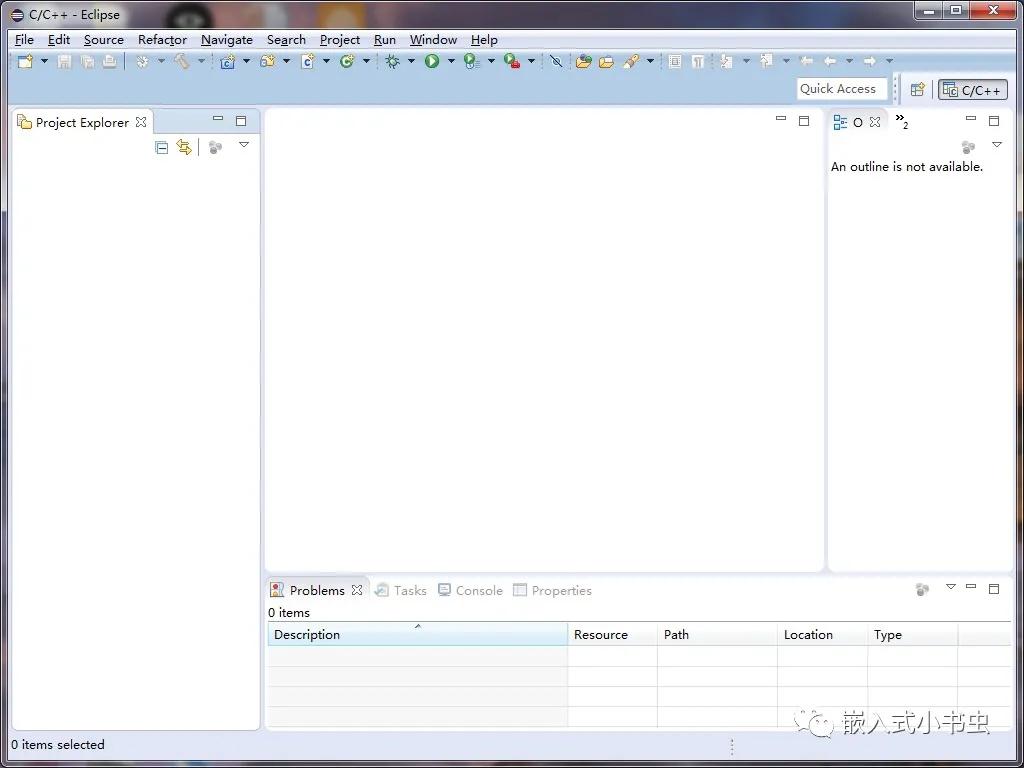The image size is (1024, 768).
Task: Open the New wizard dropdown arrow
Action: (44, 61)
